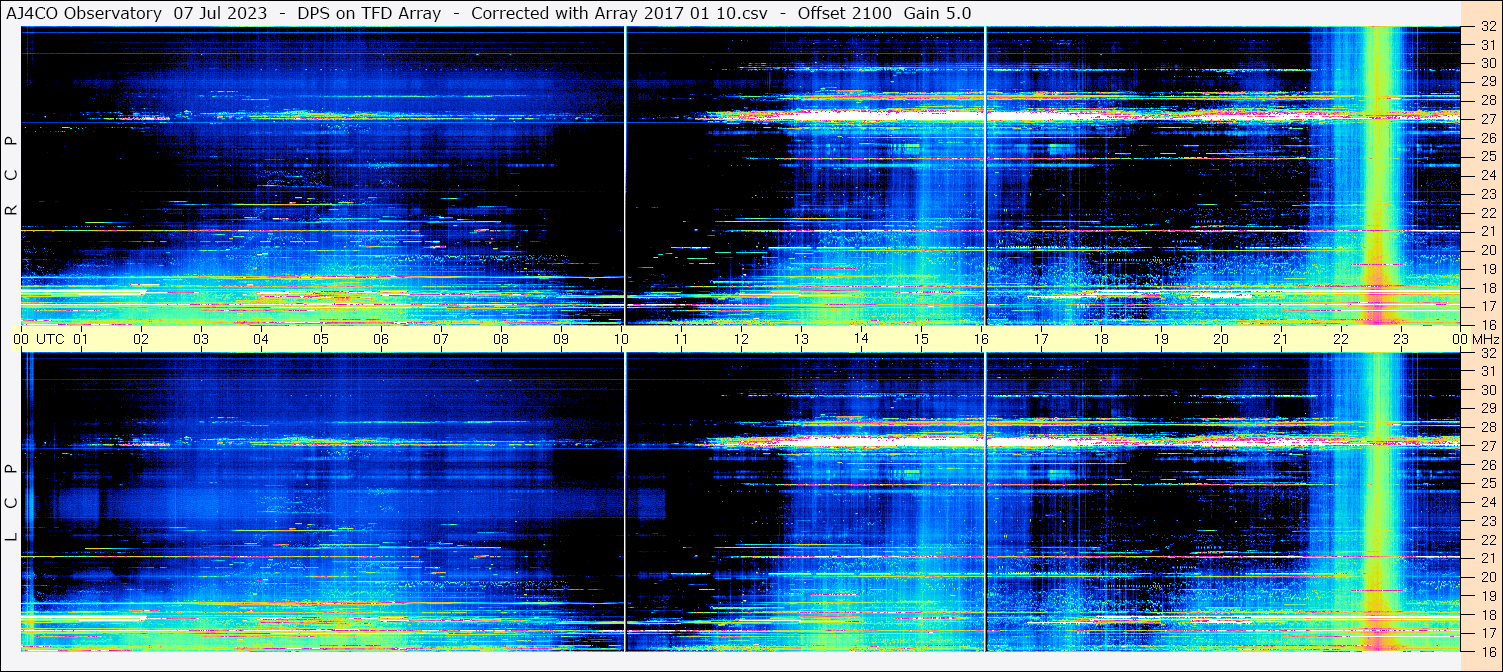Select hour 08 on the UTC axis

[x=501, y=339]
